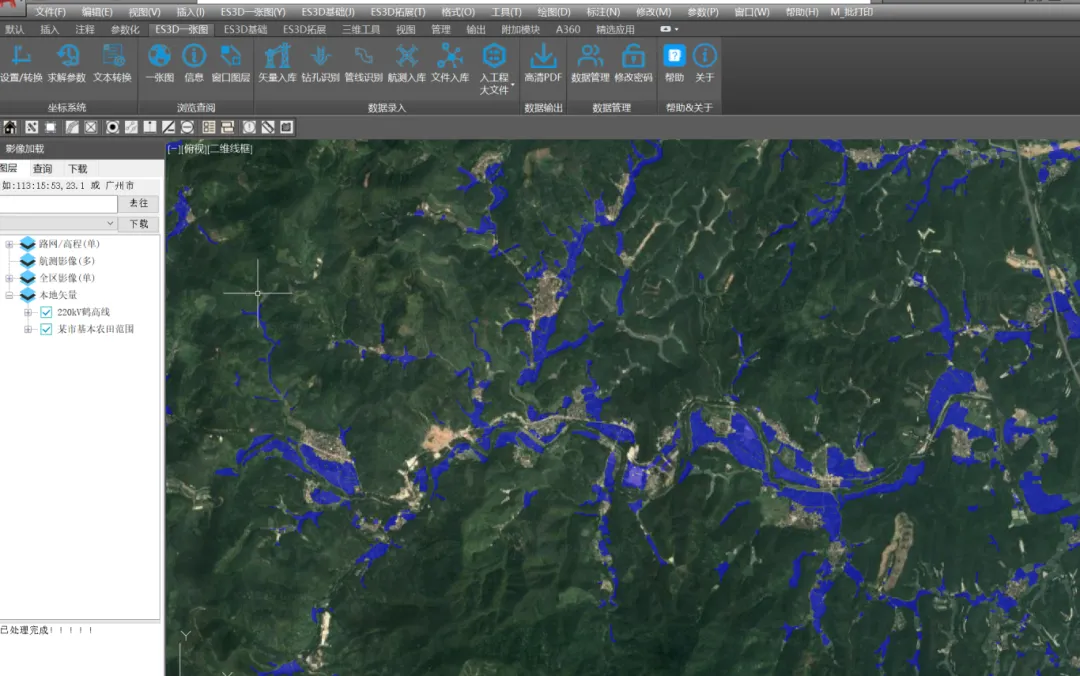This screenshot has width=1080, height=676.
Task: Click the 去往 button
Action: click(x=138, y=203)
